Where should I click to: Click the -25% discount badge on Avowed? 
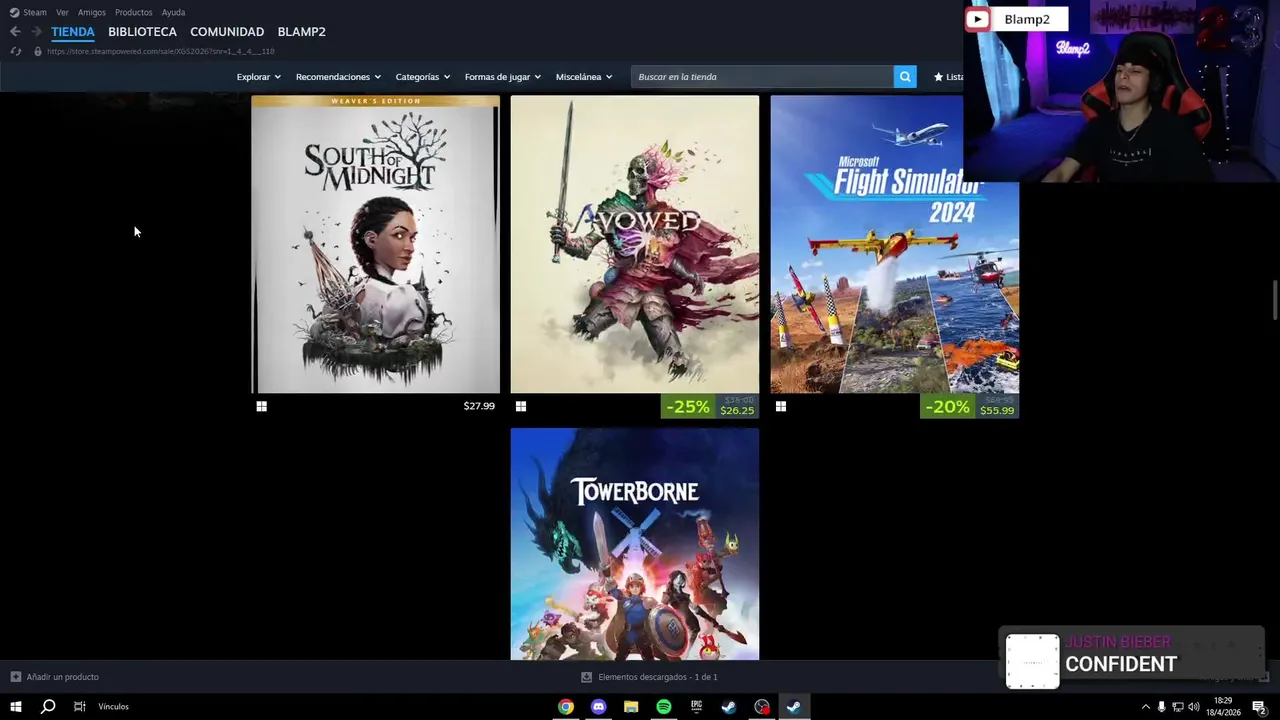688,407
